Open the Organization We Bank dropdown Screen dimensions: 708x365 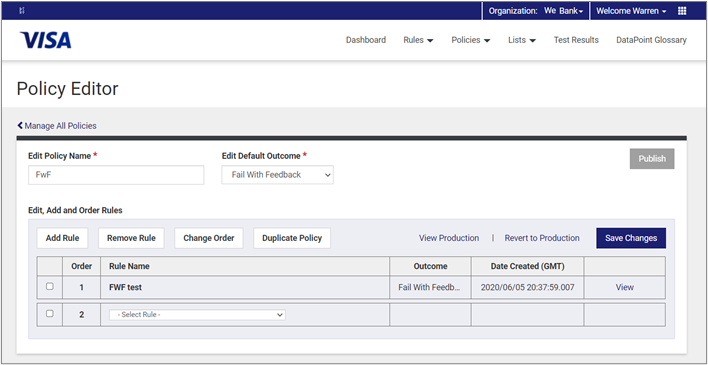point(536,11)
